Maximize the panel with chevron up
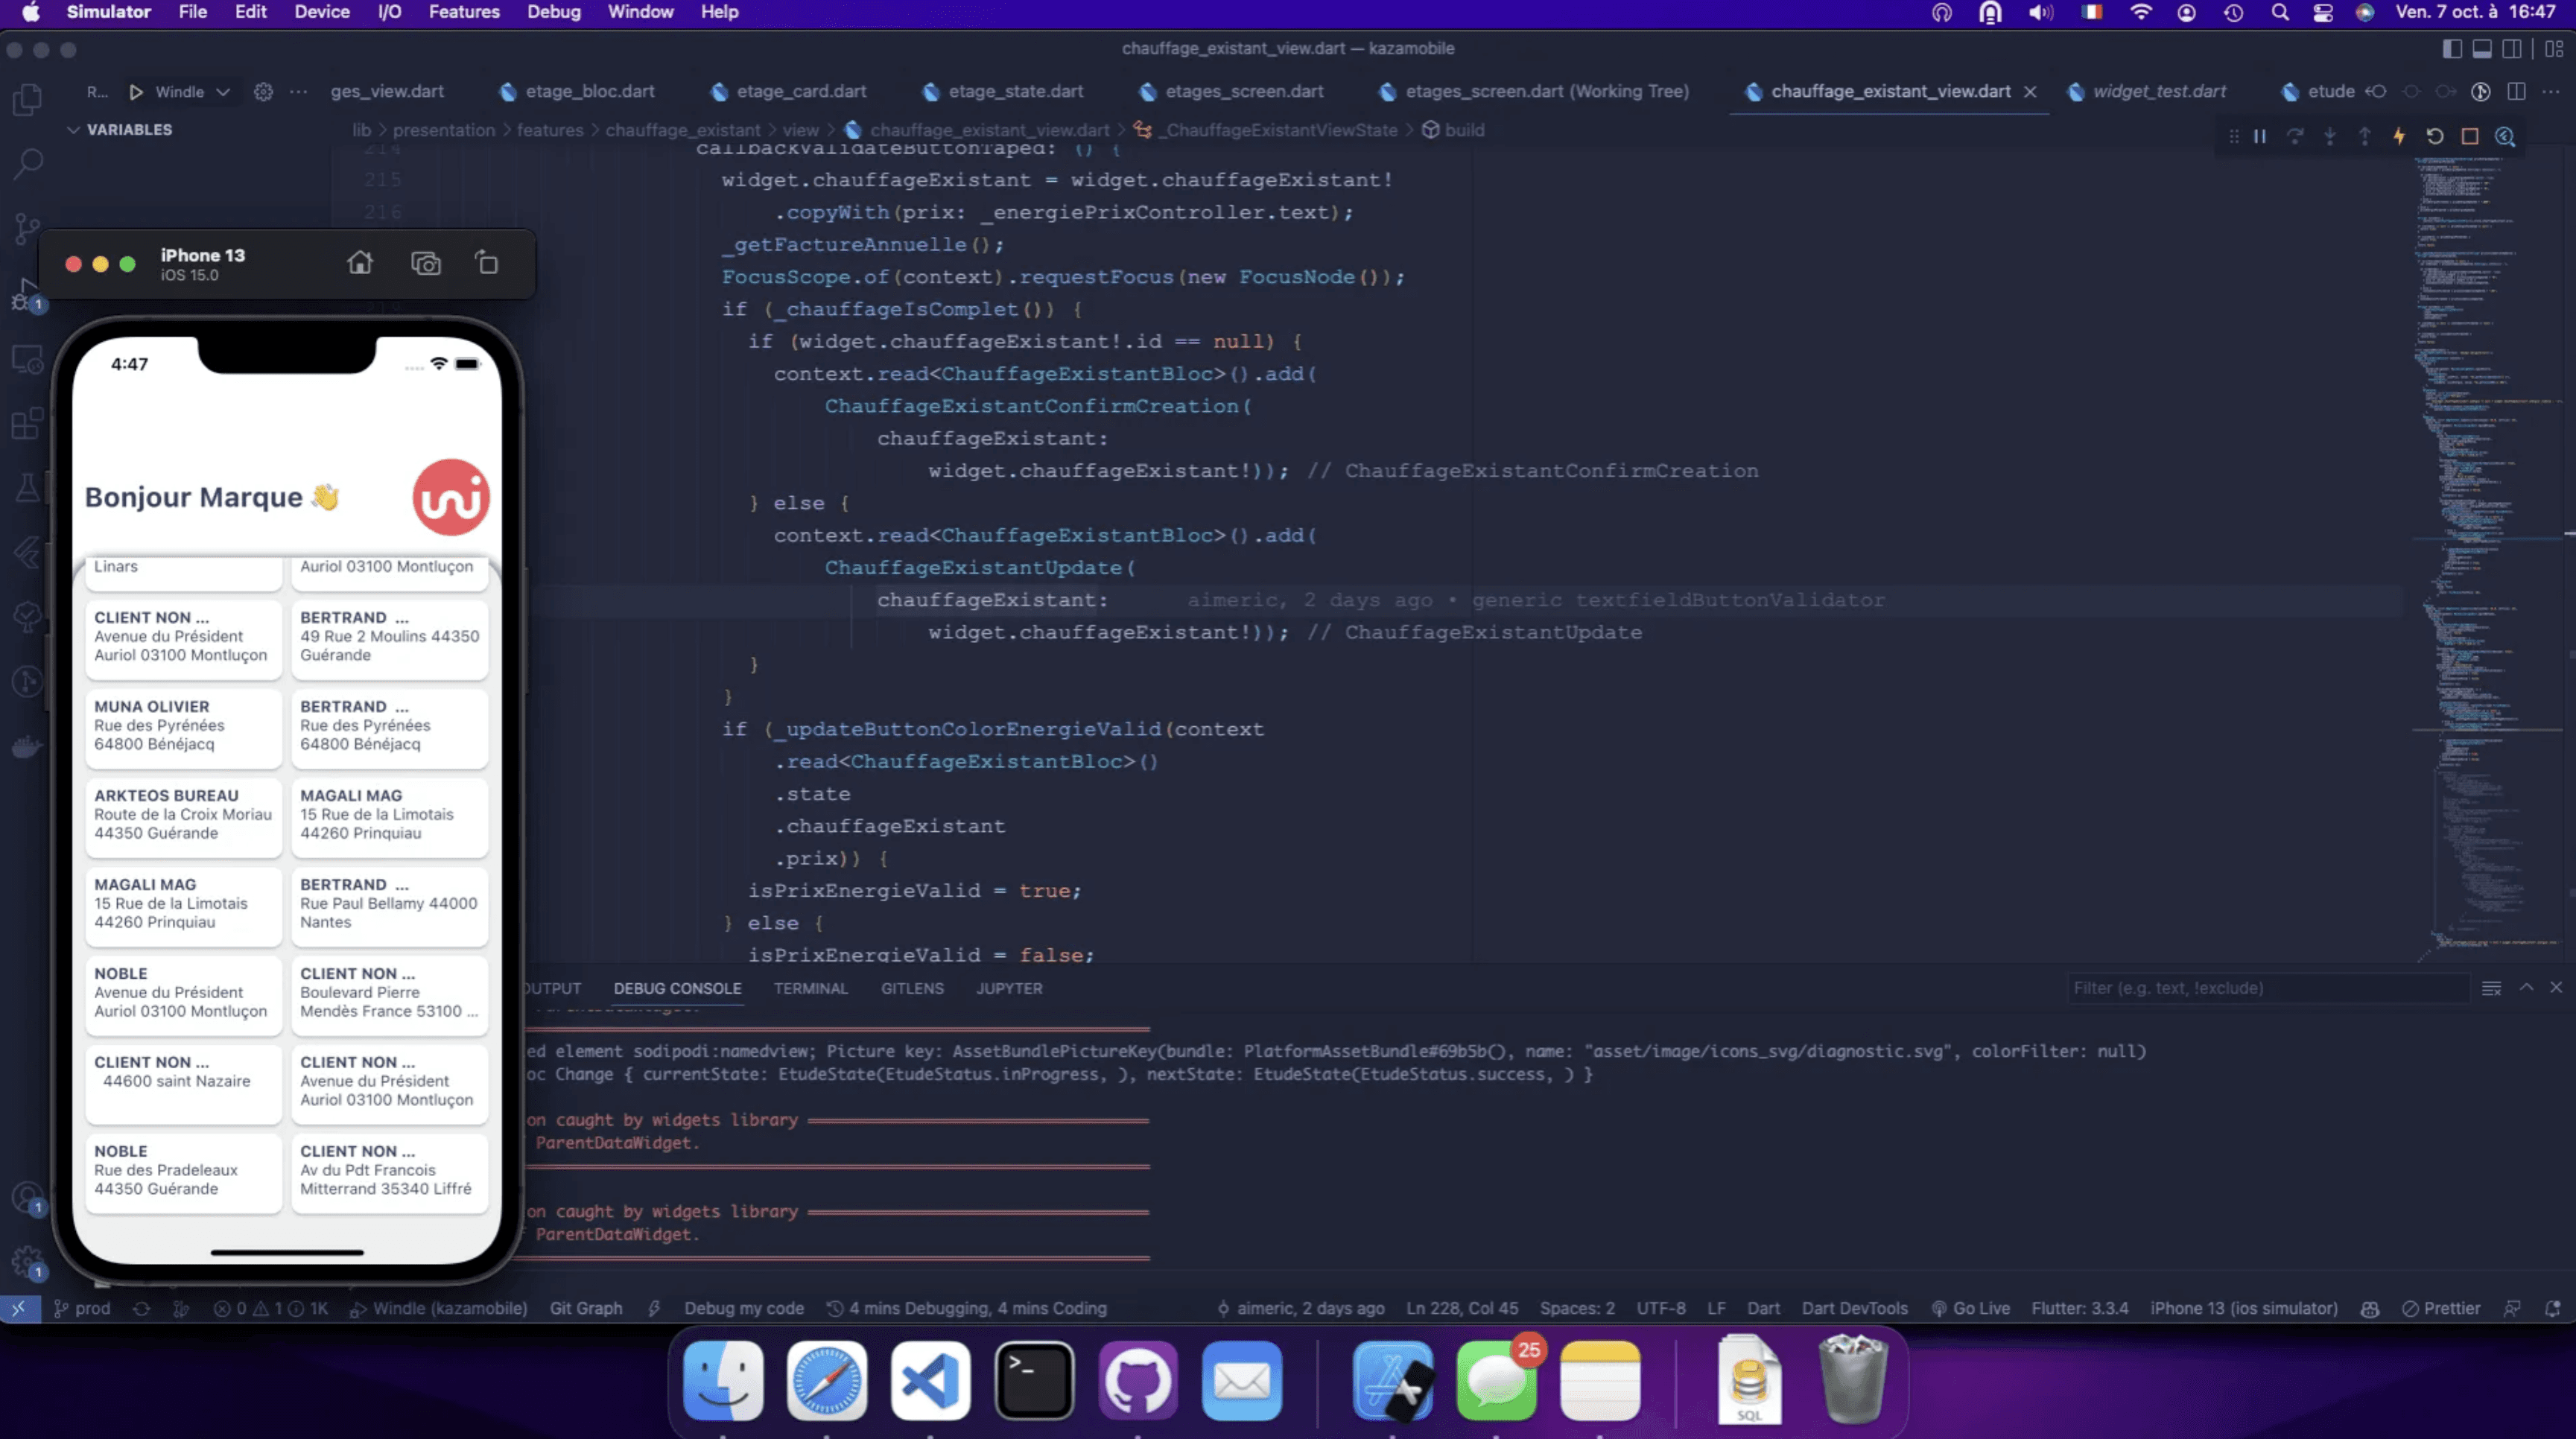This screenshot has height=1439, width=2576. point(2526,988)
